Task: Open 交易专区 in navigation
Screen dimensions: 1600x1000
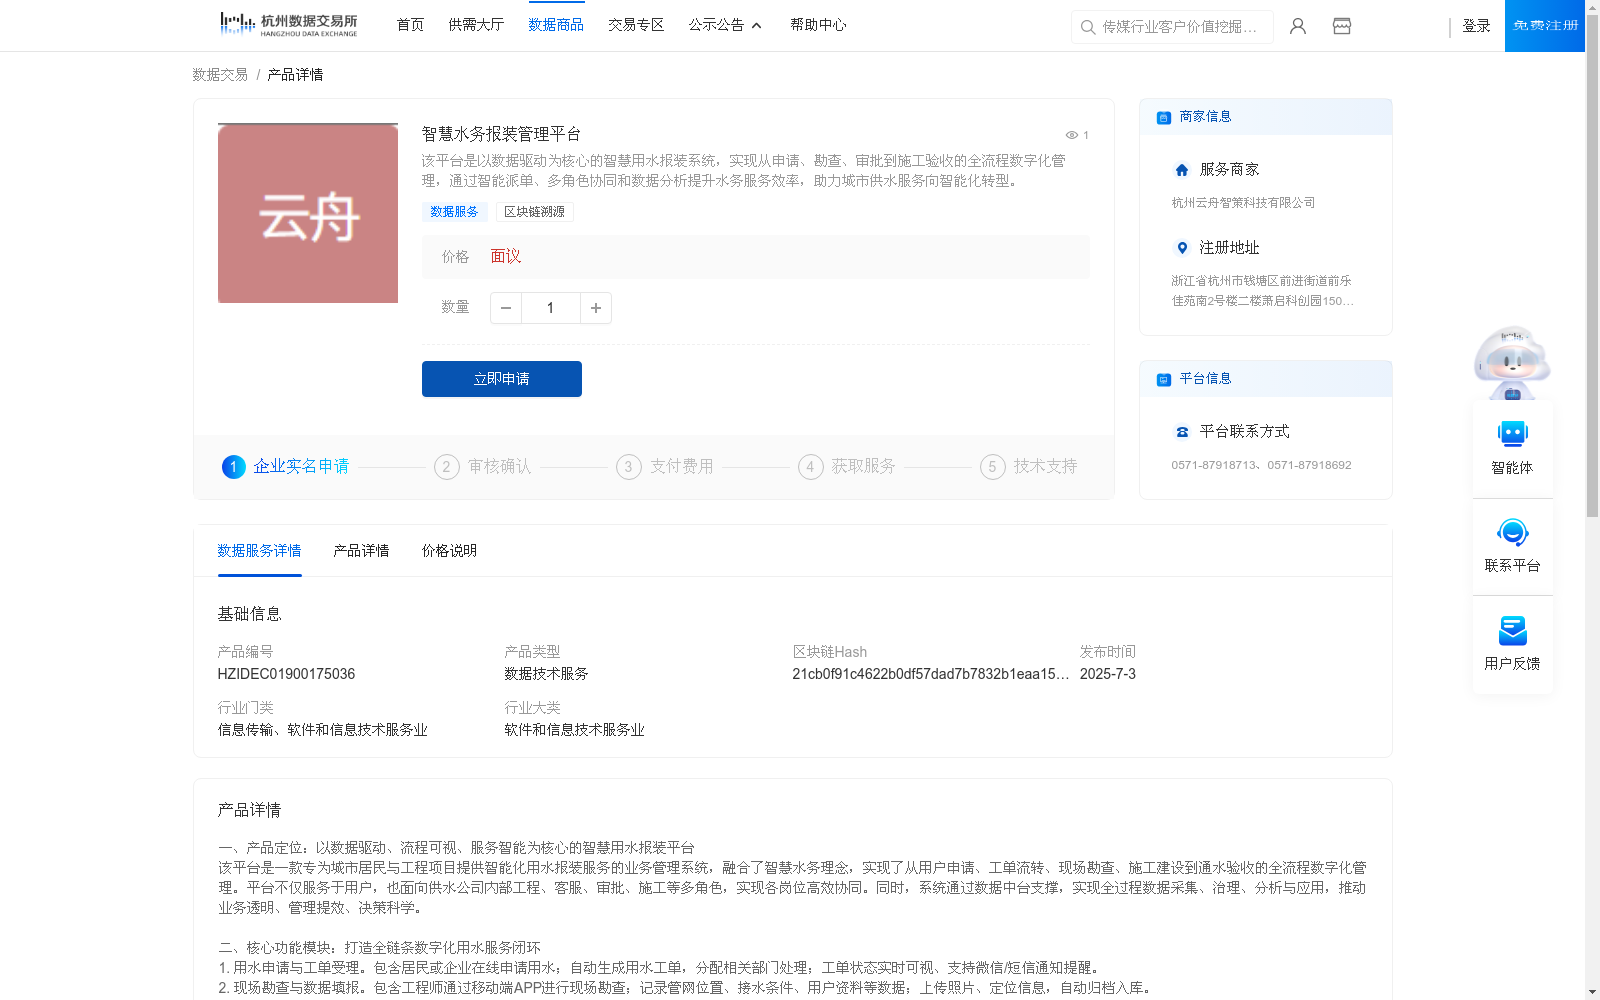Action: pyautogui.click(x=636, y=25)
